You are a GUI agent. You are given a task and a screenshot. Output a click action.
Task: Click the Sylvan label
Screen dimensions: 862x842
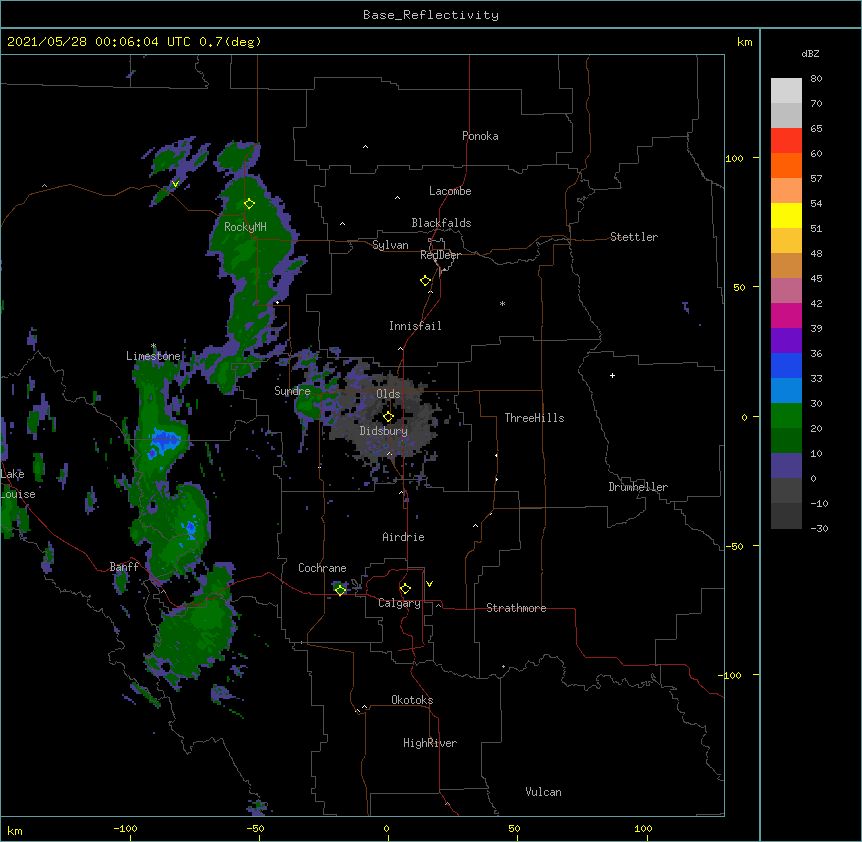tap(390, 245)
